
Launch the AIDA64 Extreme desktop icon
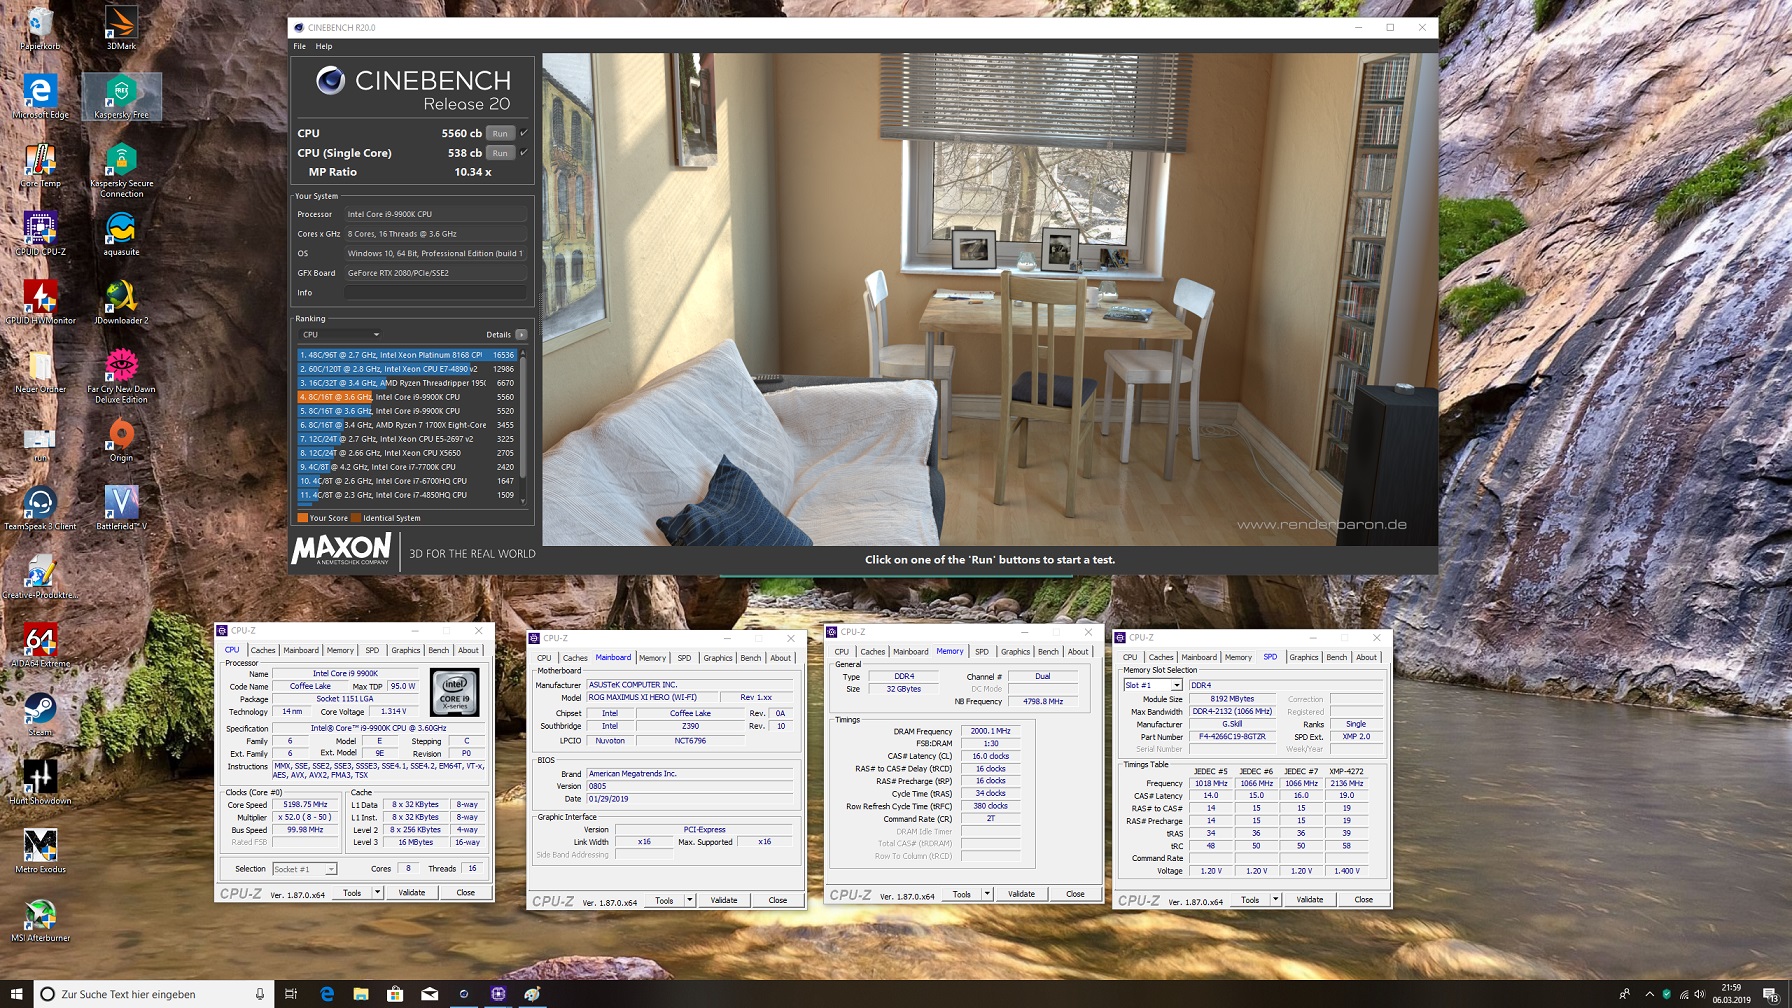(40, 646)
